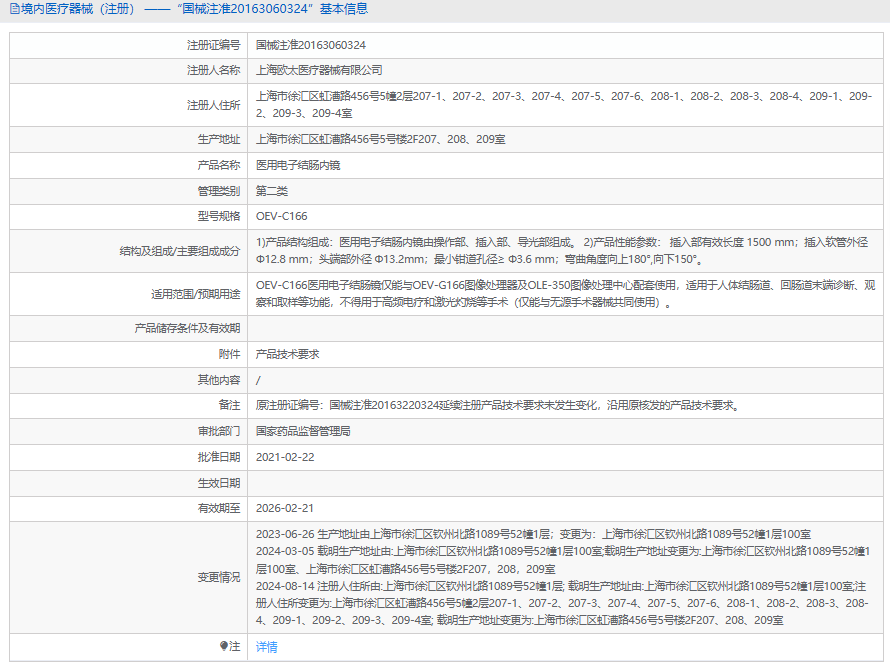890x665 pixels.
Task: Click the 变更情况 row label
Action: [219, 577]
